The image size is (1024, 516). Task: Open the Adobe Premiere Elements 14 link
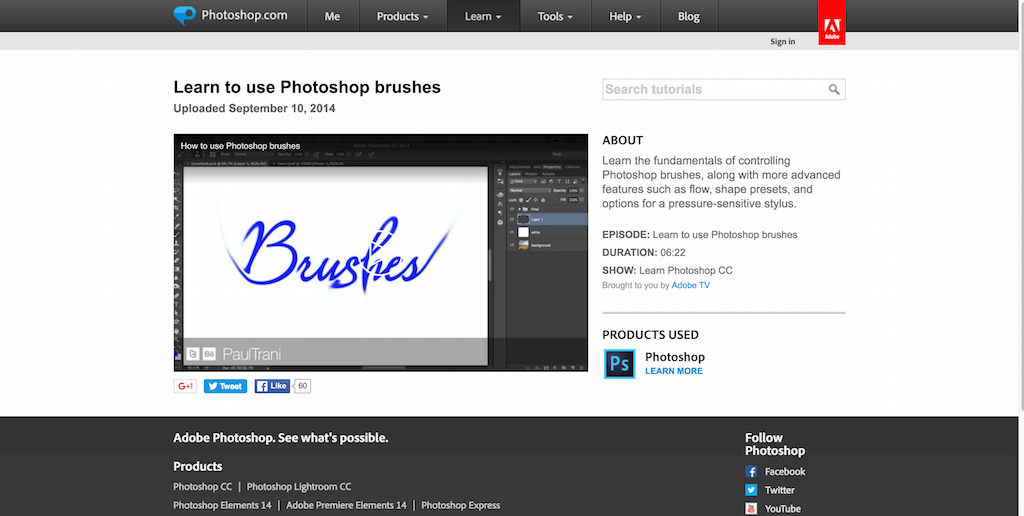(x=346, y=505)
